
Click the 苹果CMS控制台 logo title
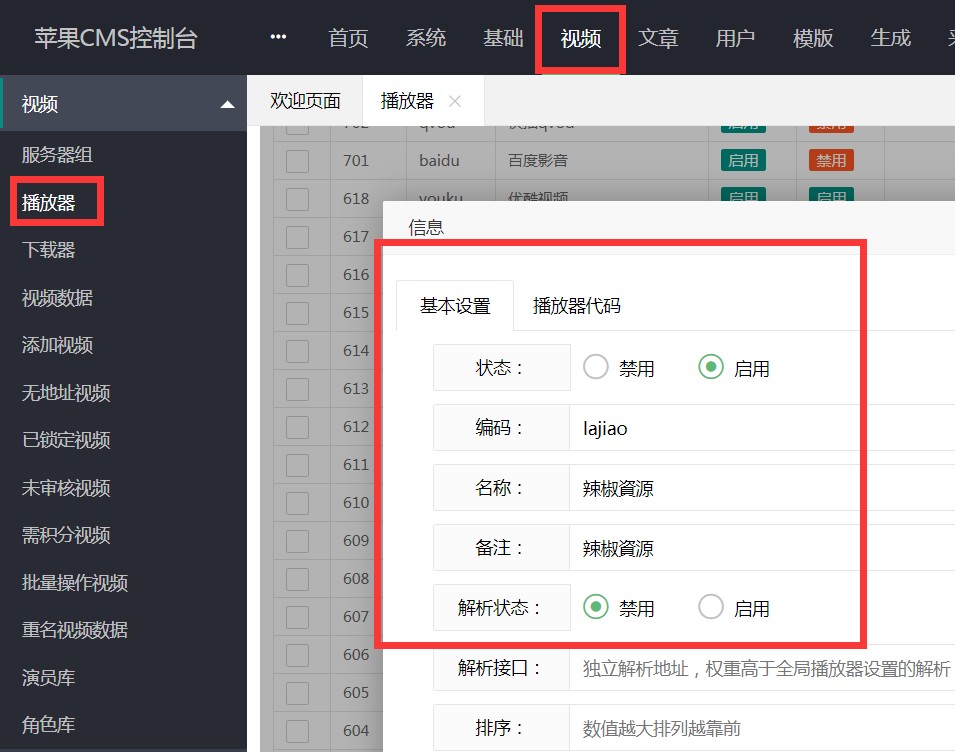click(116, 38)
